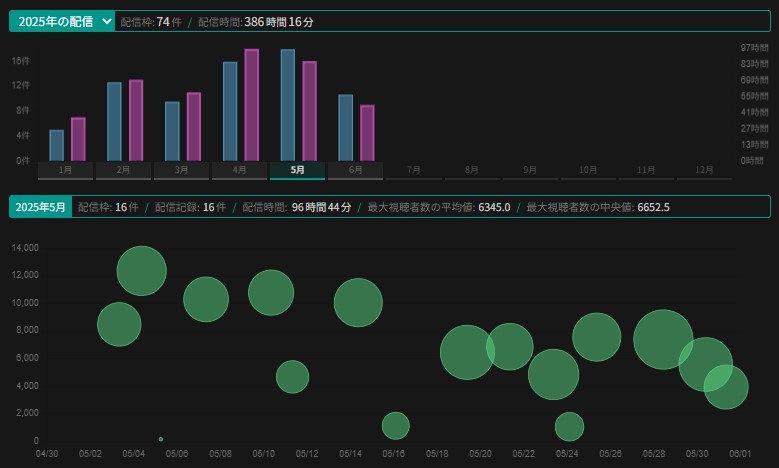Click the 2025年5月 header label
Image resolution: width=779 pixels, height=468 pixels.
click(x=41, y=207)
